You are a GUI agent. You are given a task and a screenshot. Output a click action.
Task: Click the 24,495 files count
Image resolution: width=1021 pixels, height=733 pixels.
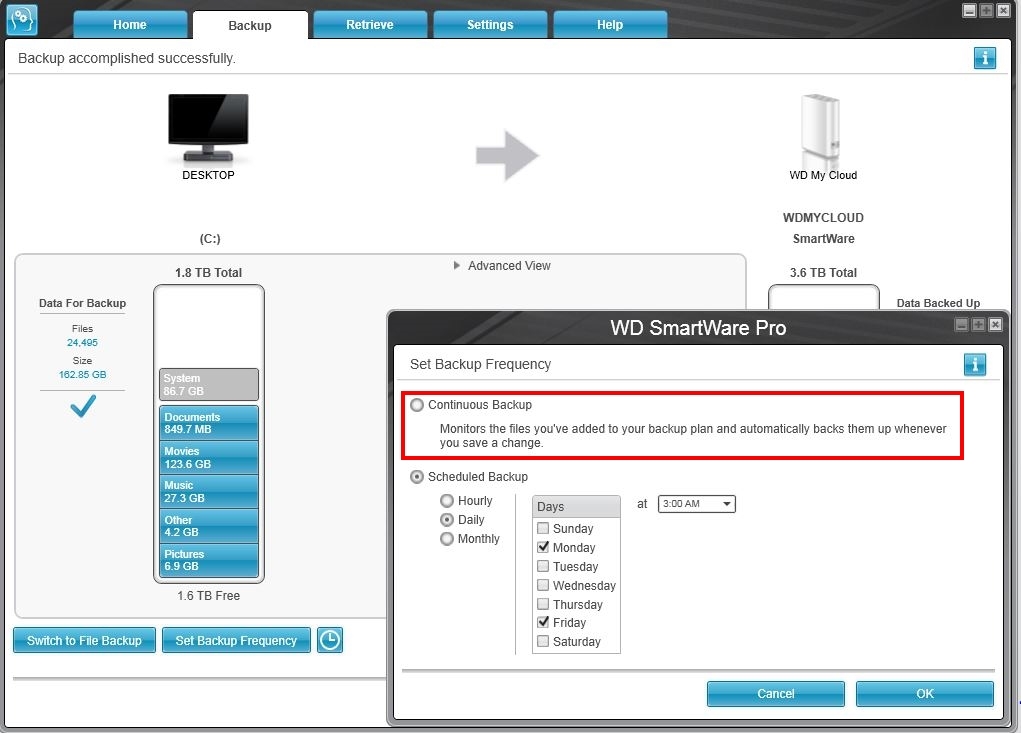pos(82,342)
